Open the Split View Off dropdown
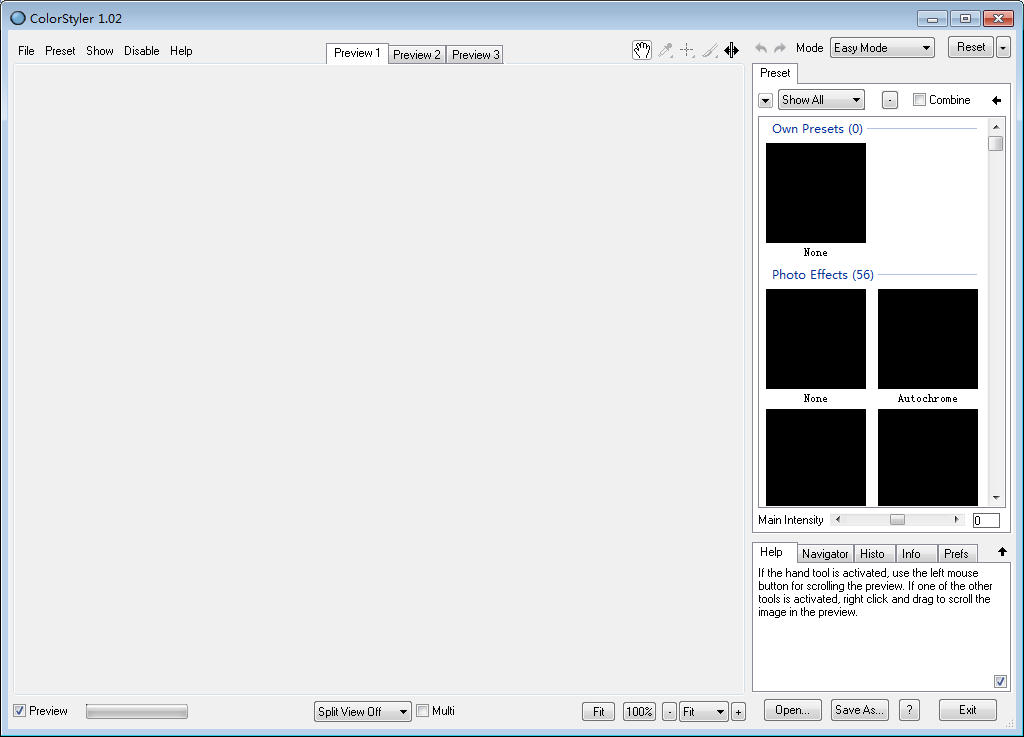Viewport: 1024px width, 737px height. click(362, 712)
